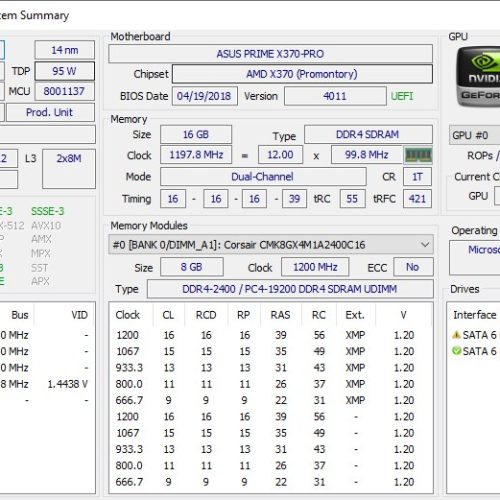Click the green checkmark SATA drive icon
Viewport: 500px width, 500px height.
(456, 351)
